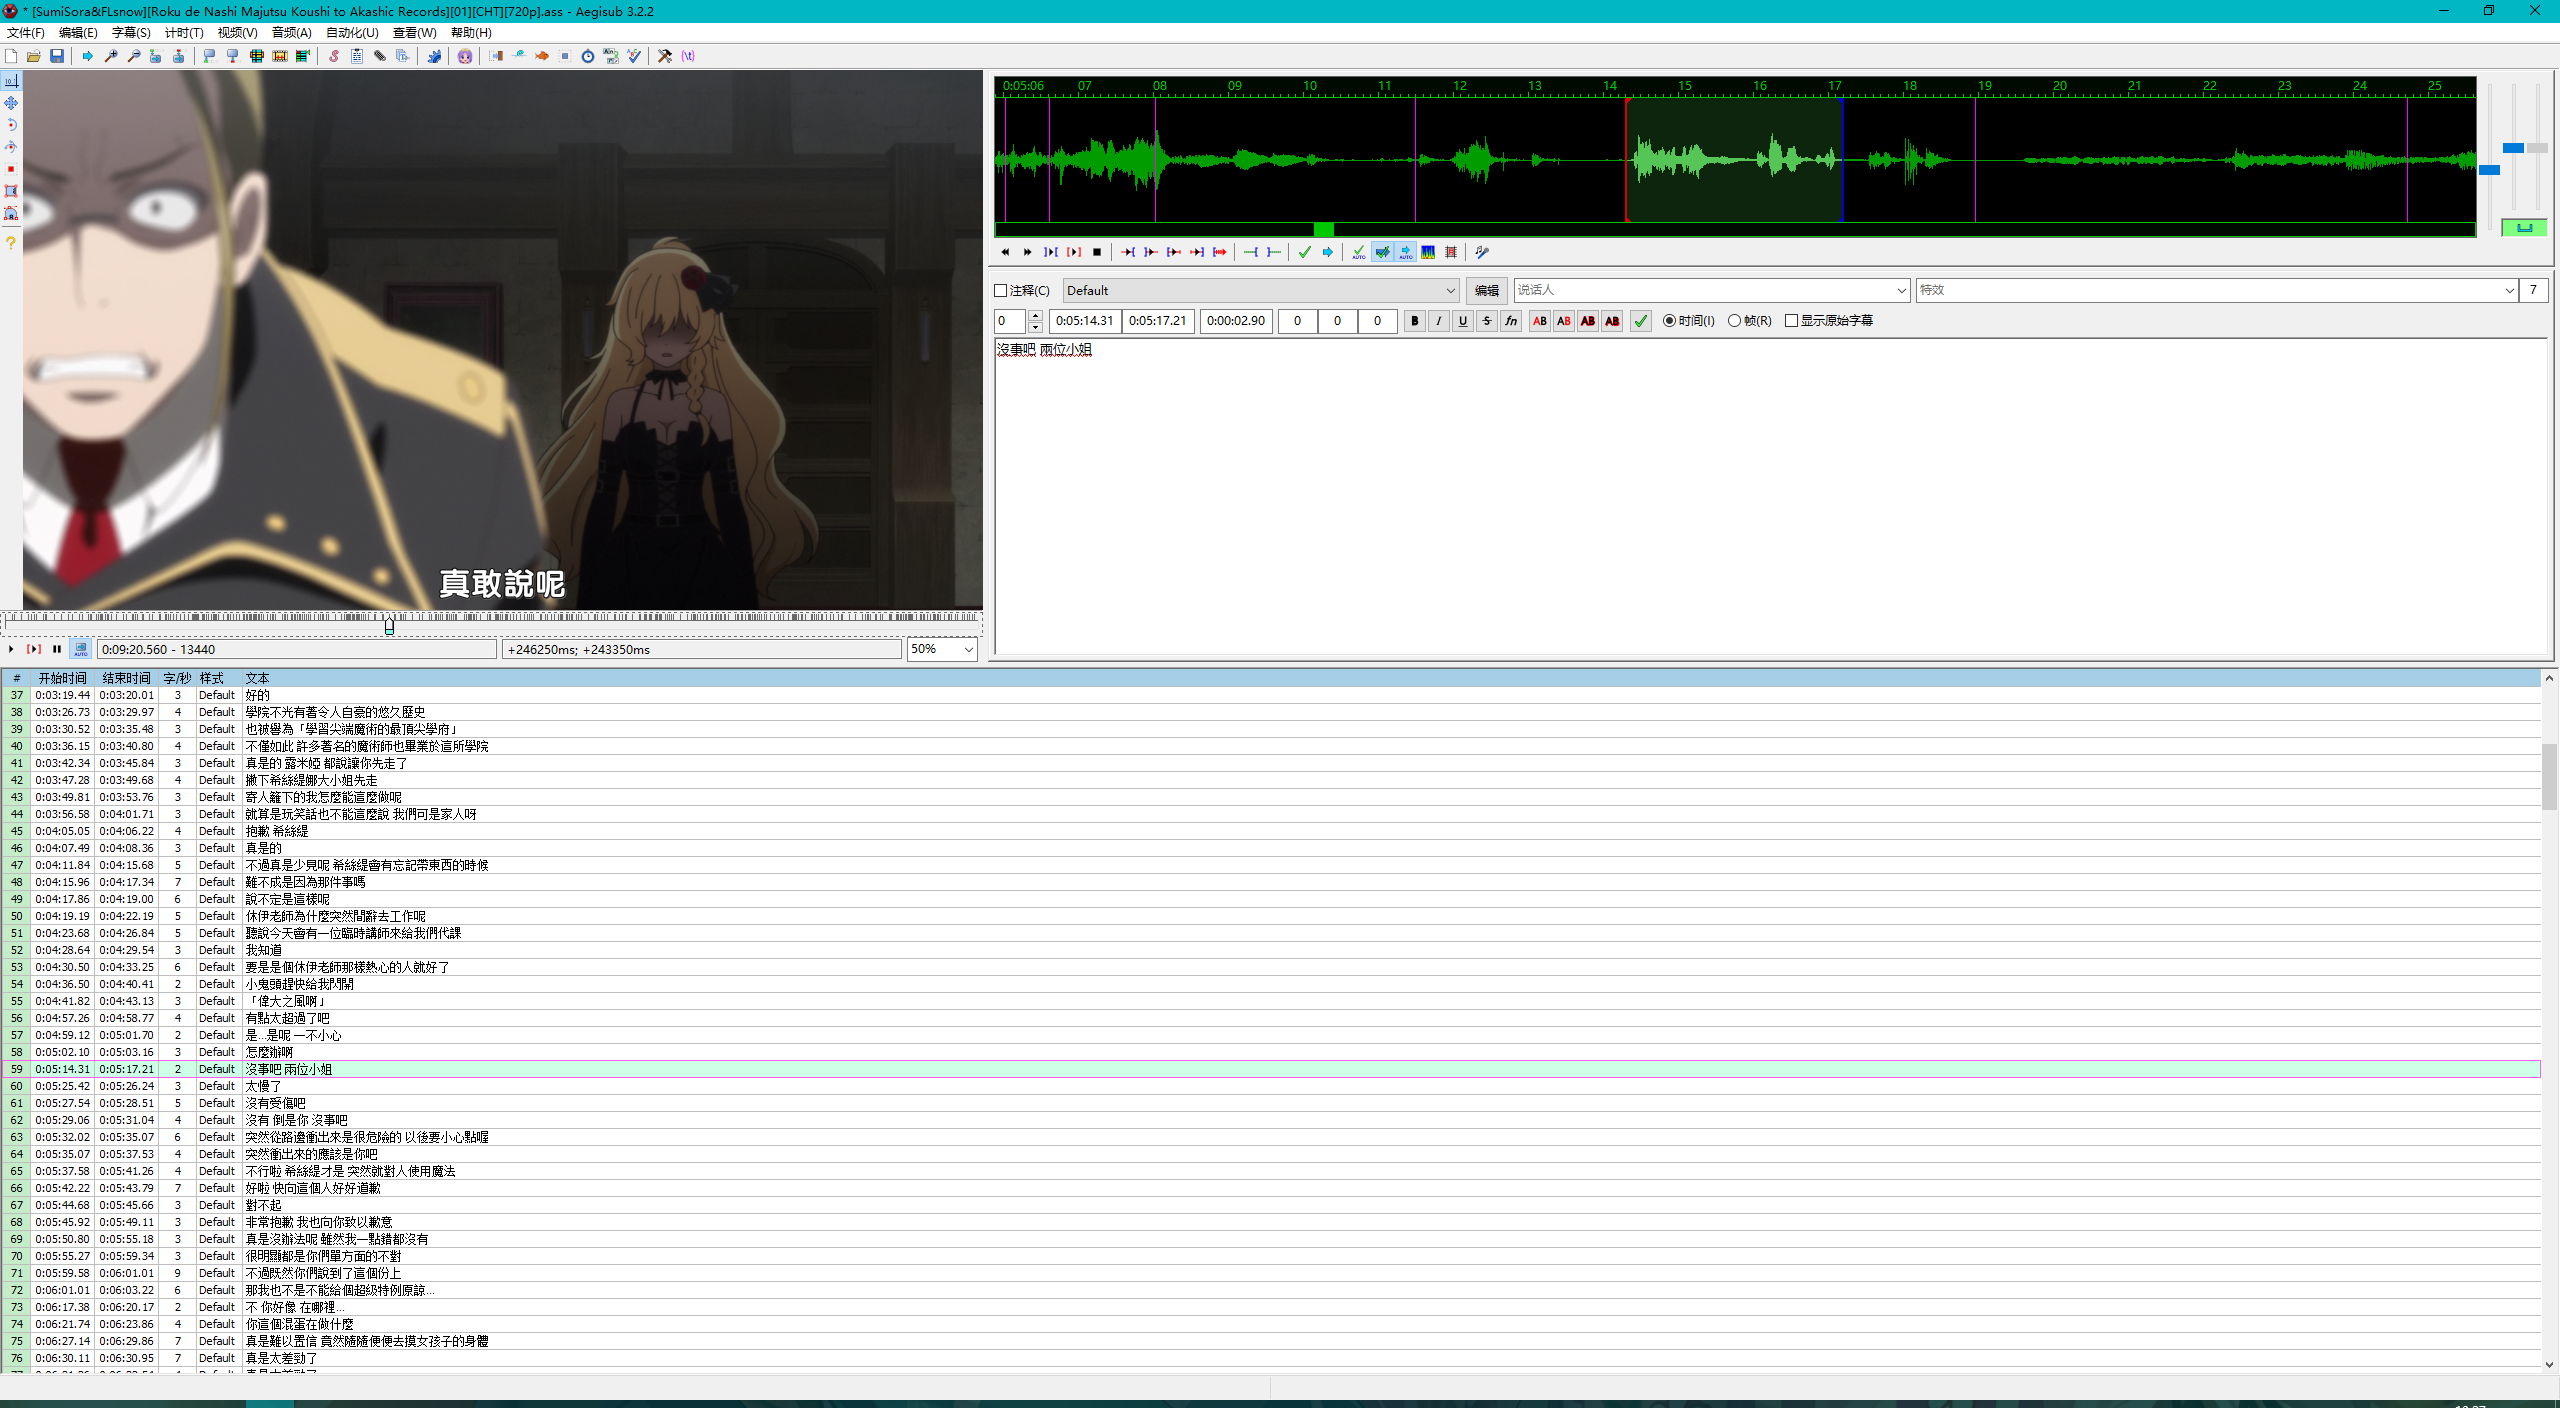Decrease layer number with down stepper
Viewport: 2560px width, 1408px height.
coord(1035,326)
